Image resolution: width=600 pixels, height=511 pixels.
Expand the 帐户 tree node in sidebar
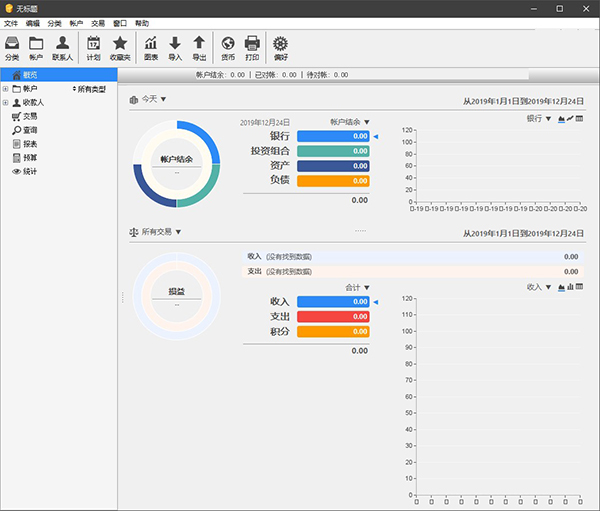coord(6,89)
